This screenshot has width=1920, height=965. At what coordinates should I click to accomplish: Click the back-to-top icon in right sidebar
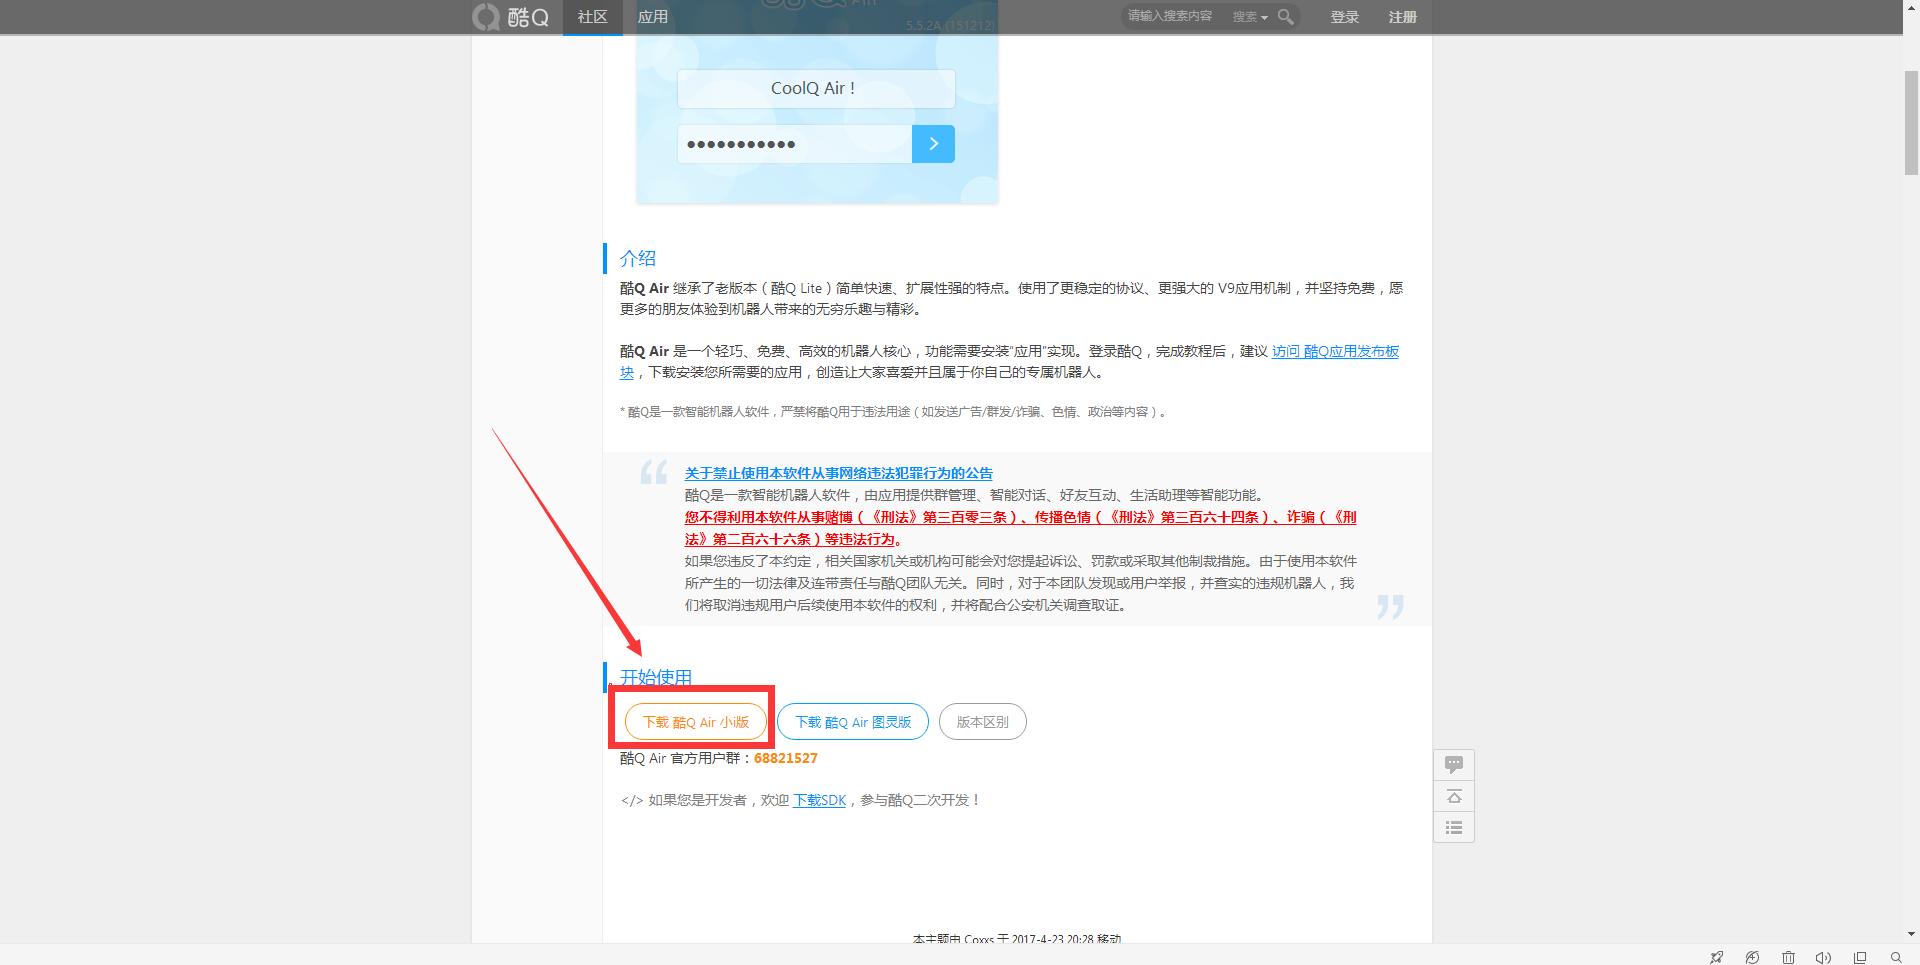point(1454,796)
